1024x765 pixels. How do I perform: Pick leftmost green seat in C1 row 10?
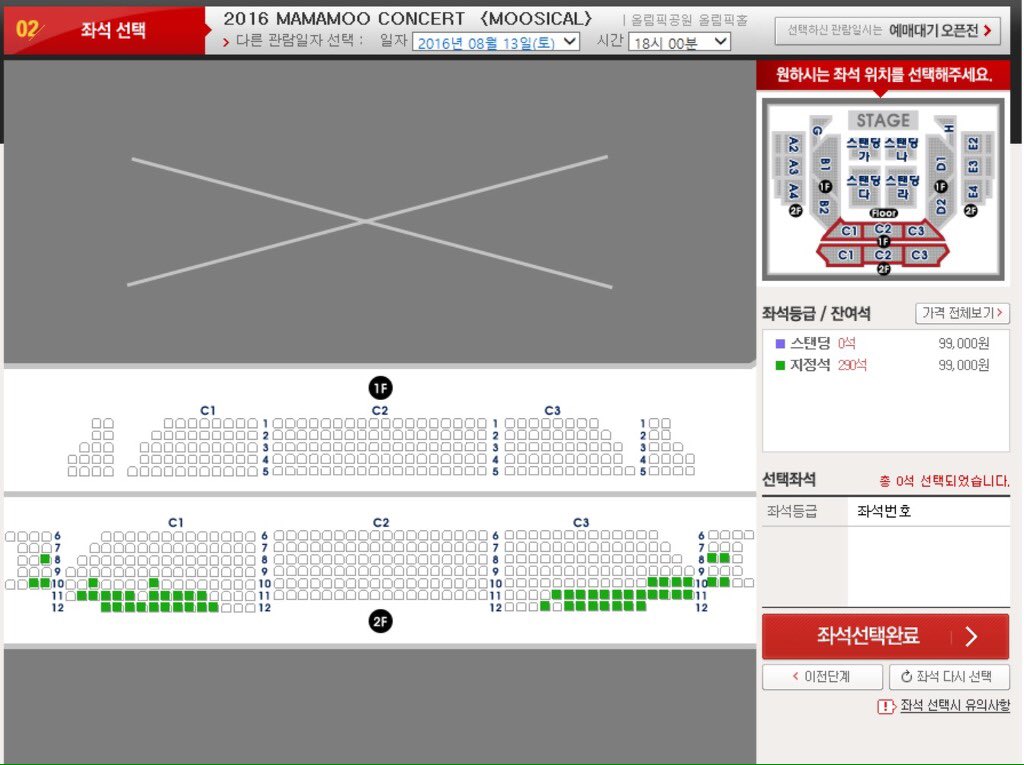[x=93, y=583]
